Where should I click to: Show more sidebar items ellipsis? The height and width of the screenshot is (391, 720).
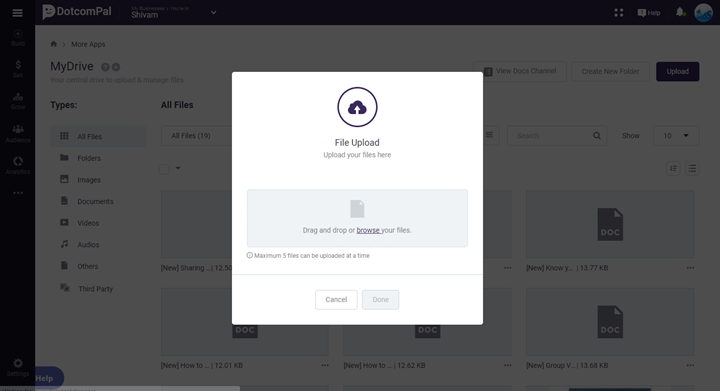pos(18,193)
